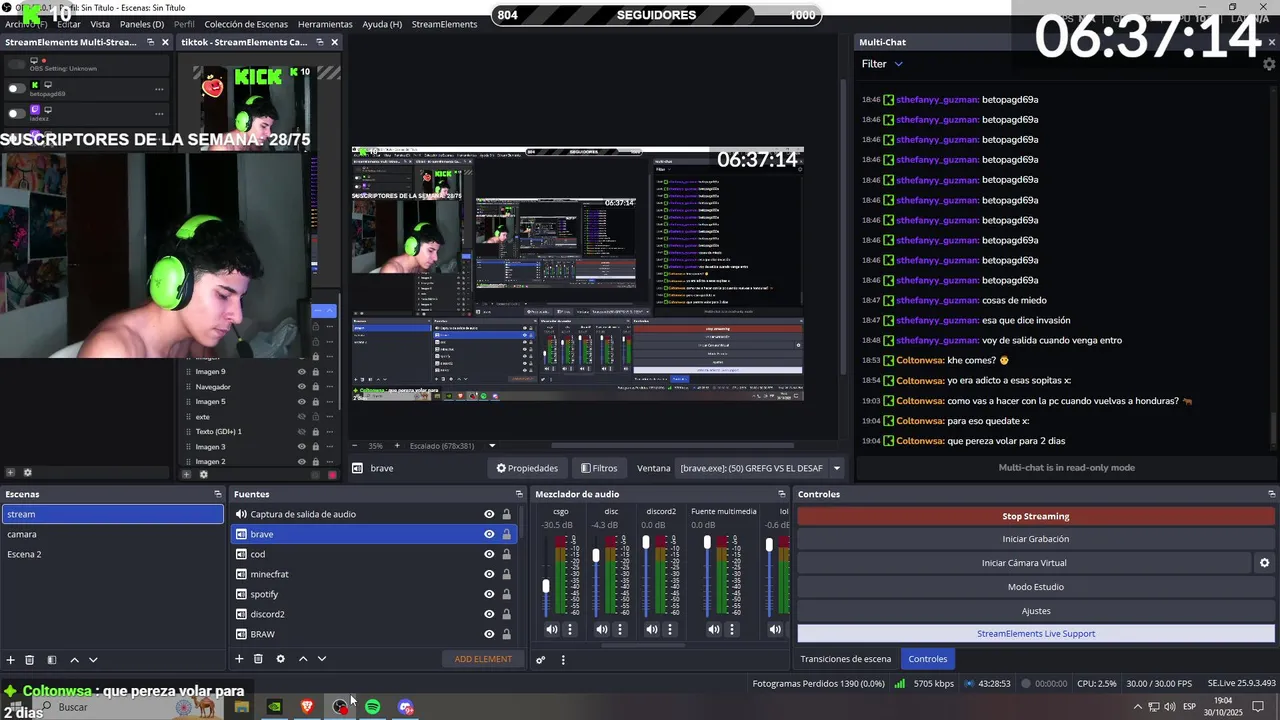
Task: Open Ajustes settings button
Action: pos(1036,611)
